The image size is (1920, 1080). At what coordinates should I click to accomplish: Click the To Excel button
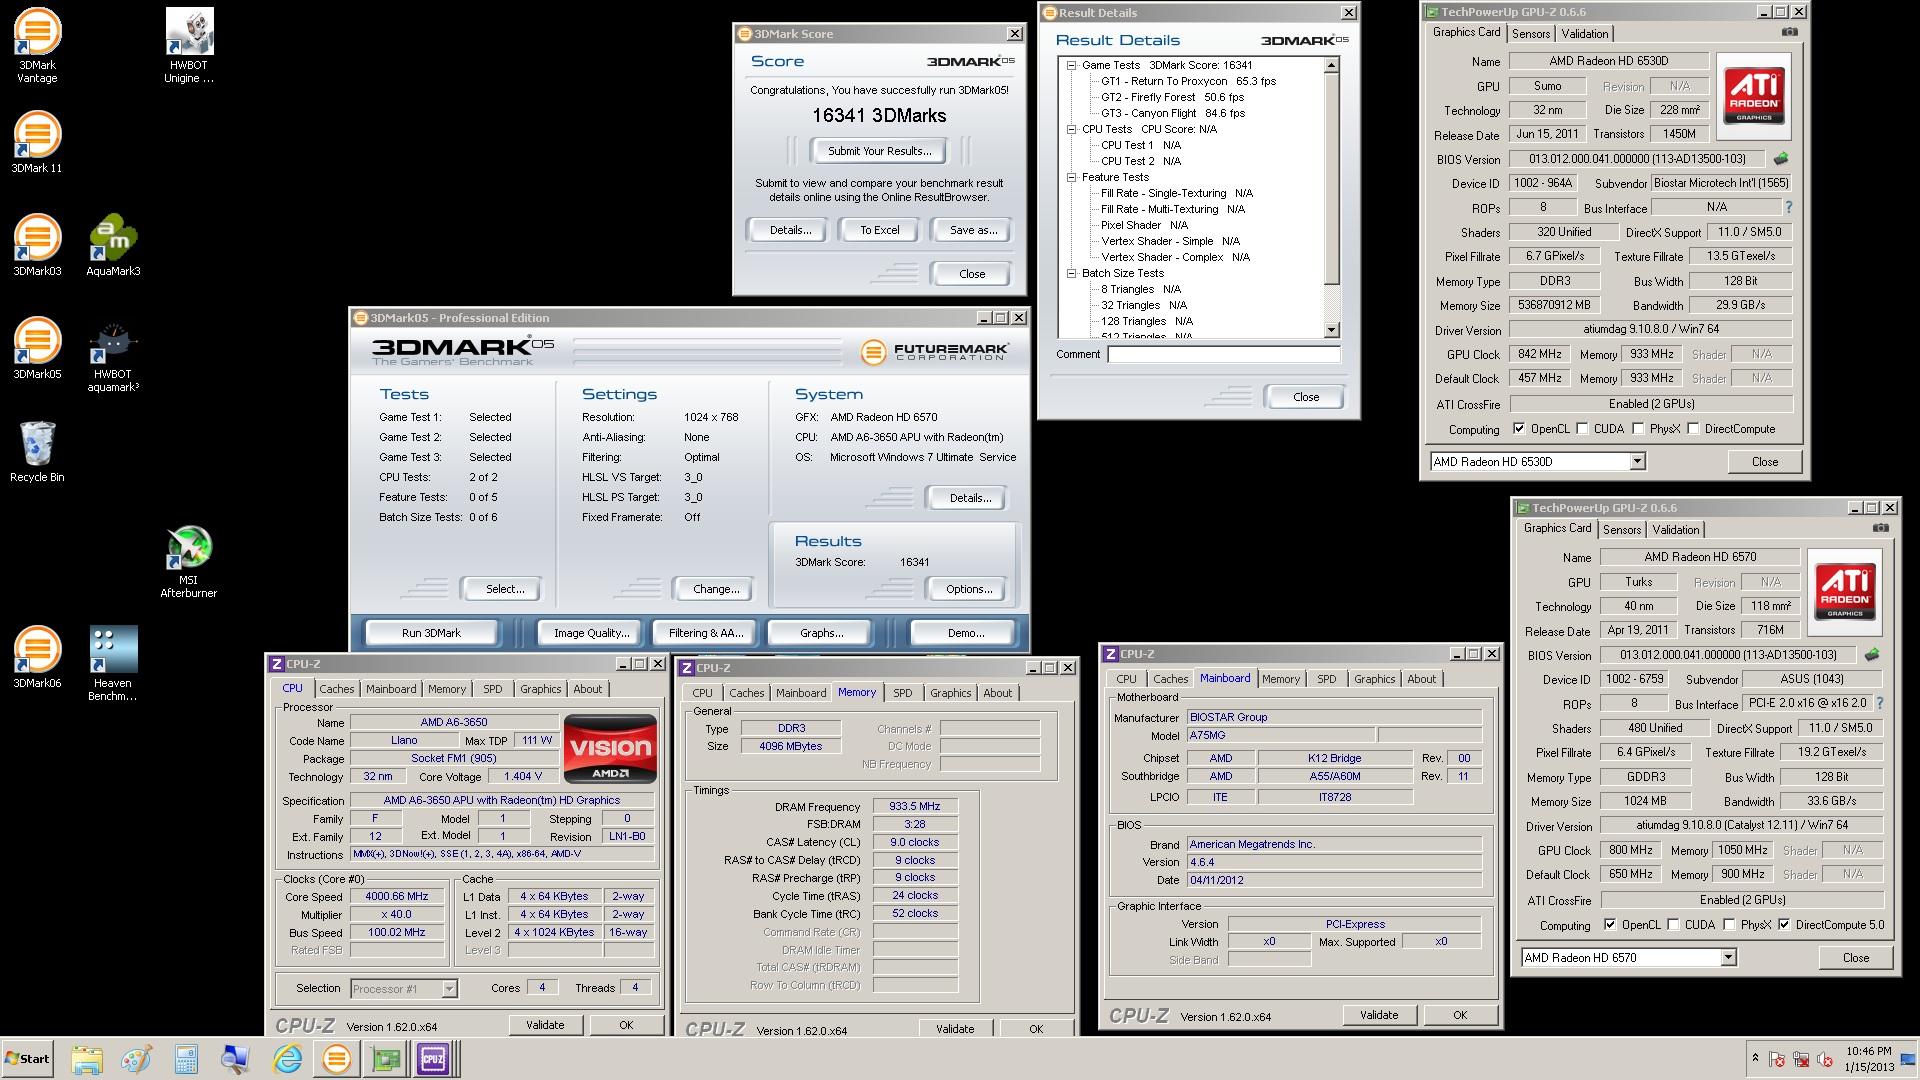click(880, 230)
